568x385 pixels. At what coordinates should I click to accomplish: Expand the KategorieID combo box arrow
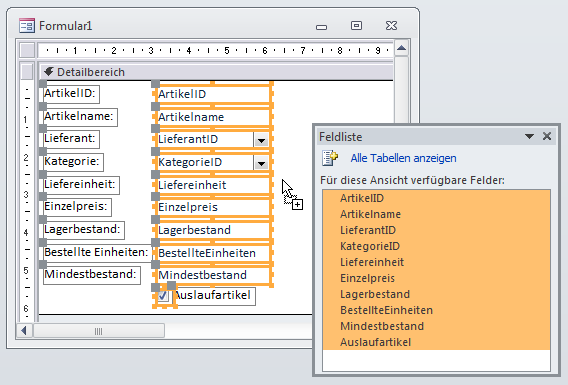click(261, 163)
